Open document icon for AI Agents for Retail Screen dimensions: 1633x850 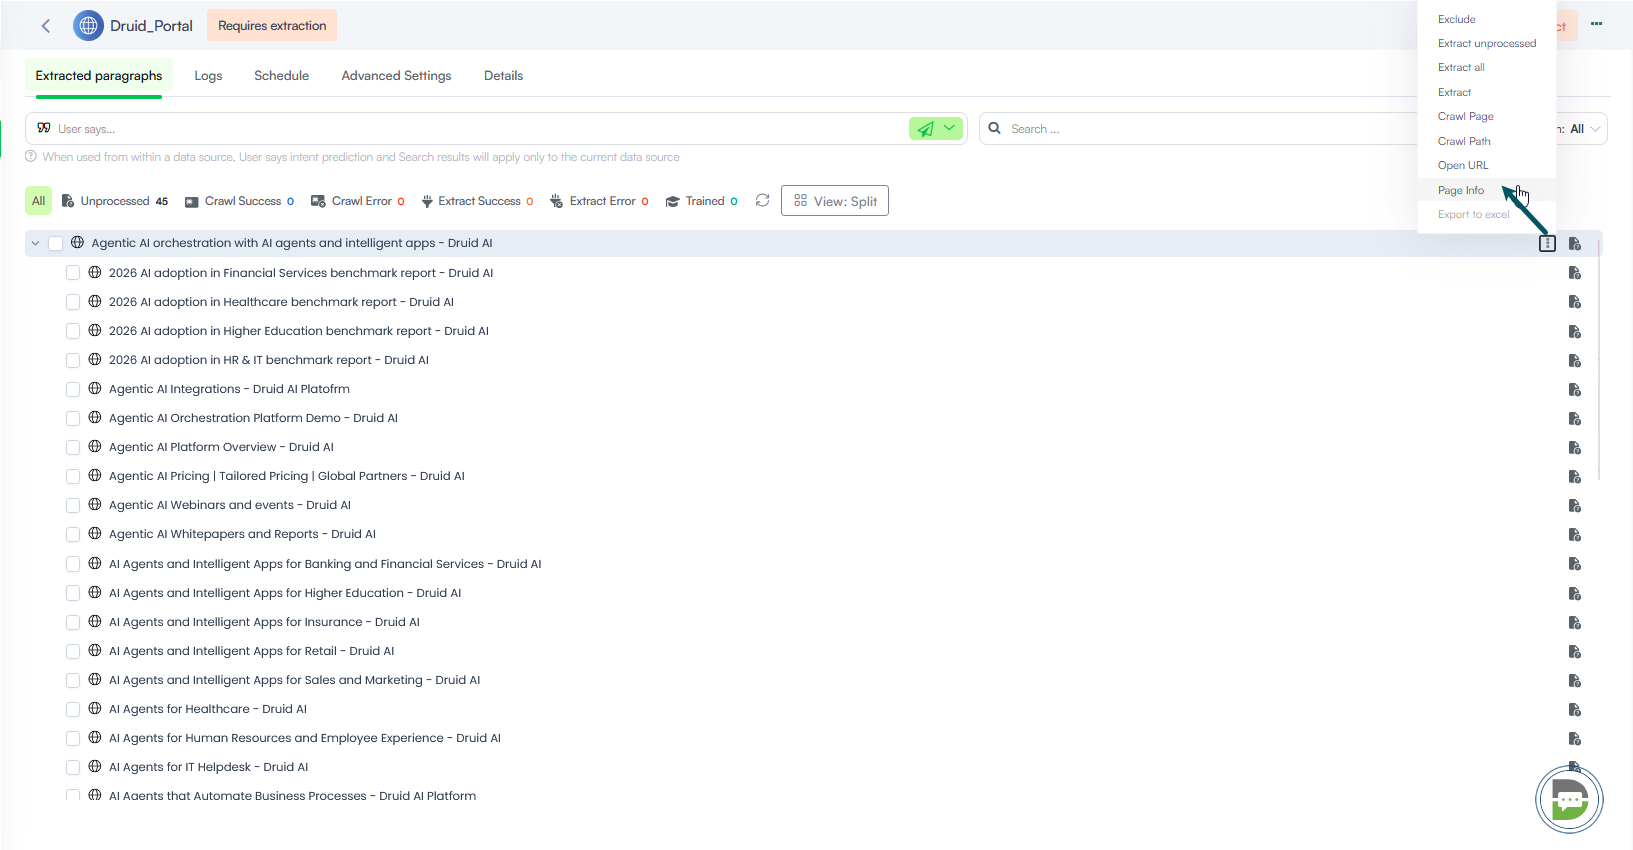point(1575,651)
